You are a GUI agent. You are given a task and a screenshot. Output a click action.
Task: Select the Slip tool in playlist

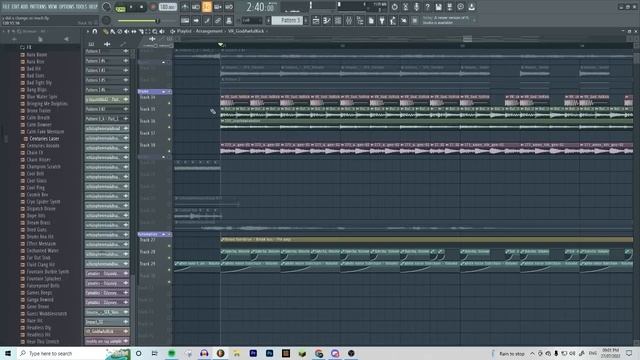coord(133,31)
